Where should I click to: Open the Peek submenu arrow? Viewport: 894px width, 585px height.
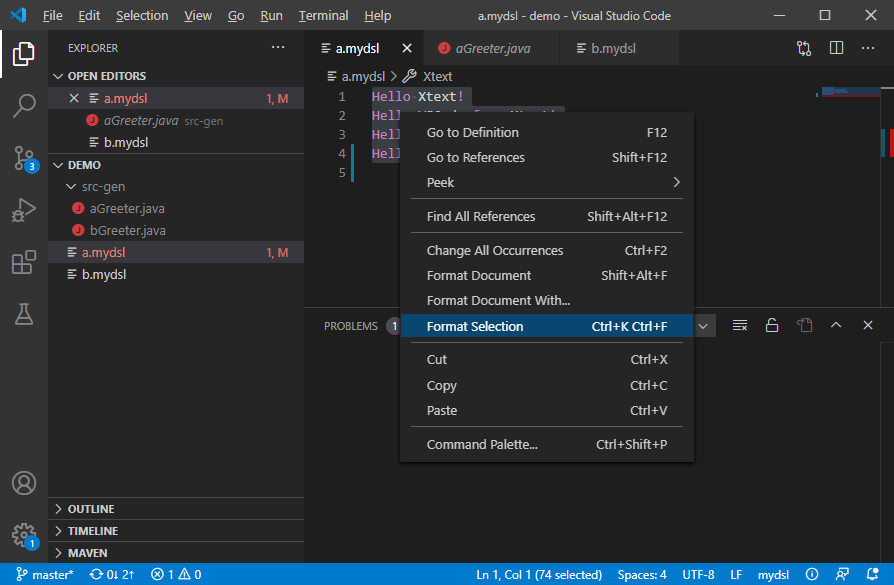point(676,182)
